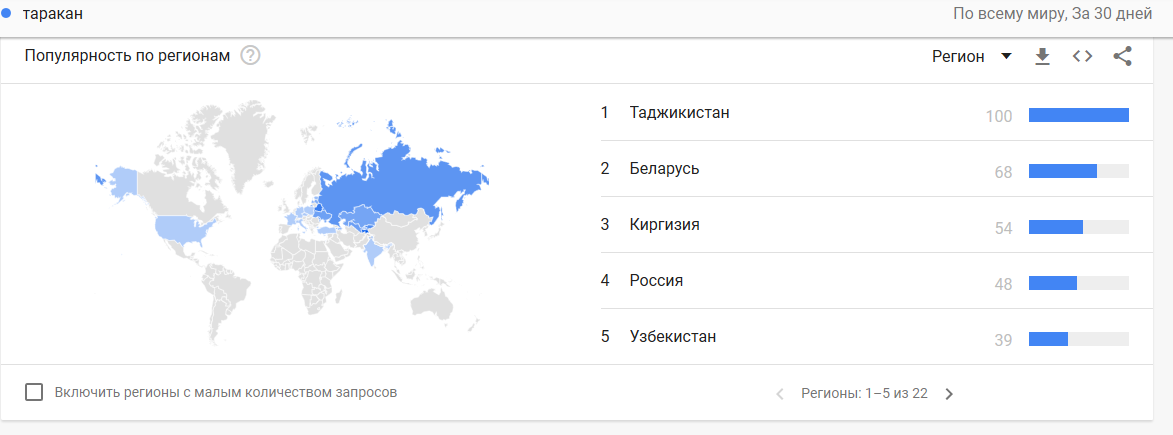
Task: Download the region popularity data
Action: [1042, 56]
